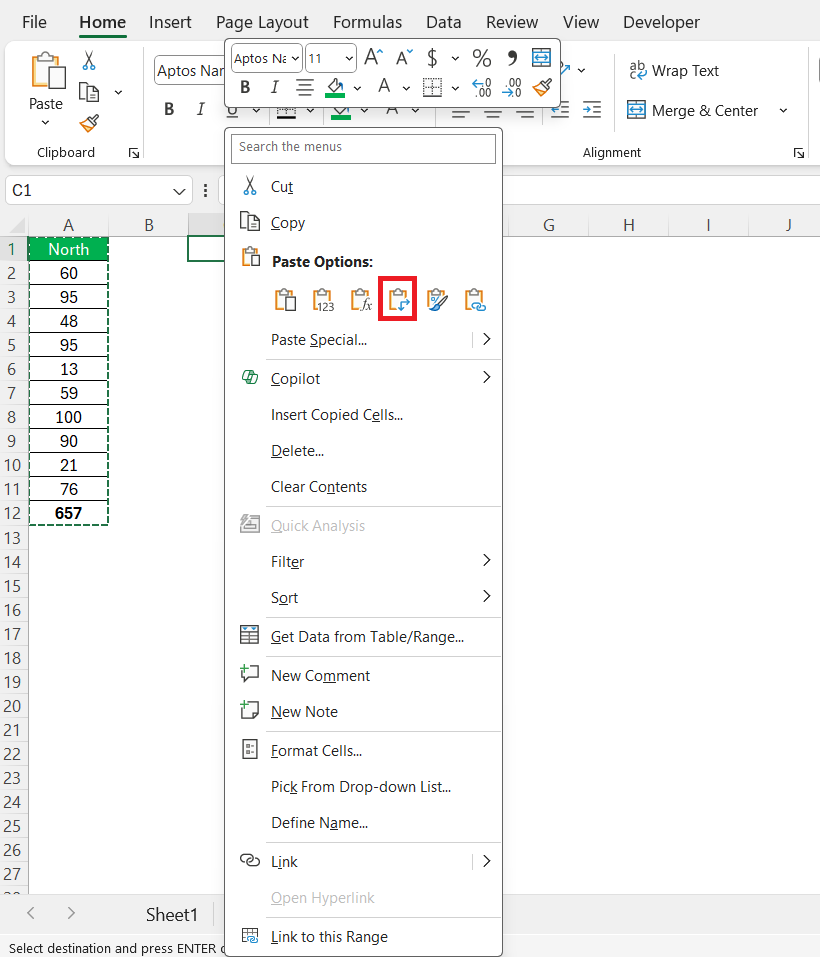Click Merge & Center in the ribbon
Screen dimensions: 820x957
tap(692, 110)
